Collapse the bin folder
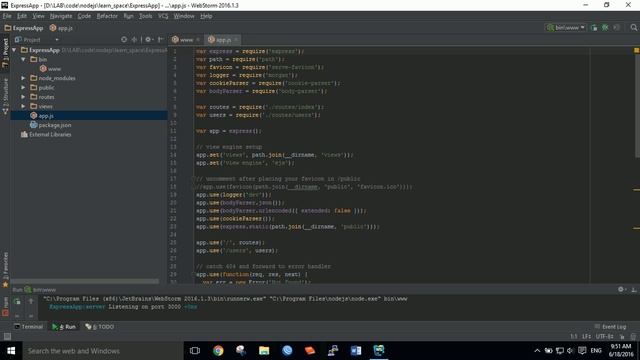This screenshot has width=640, height=360. coord(23,60)
